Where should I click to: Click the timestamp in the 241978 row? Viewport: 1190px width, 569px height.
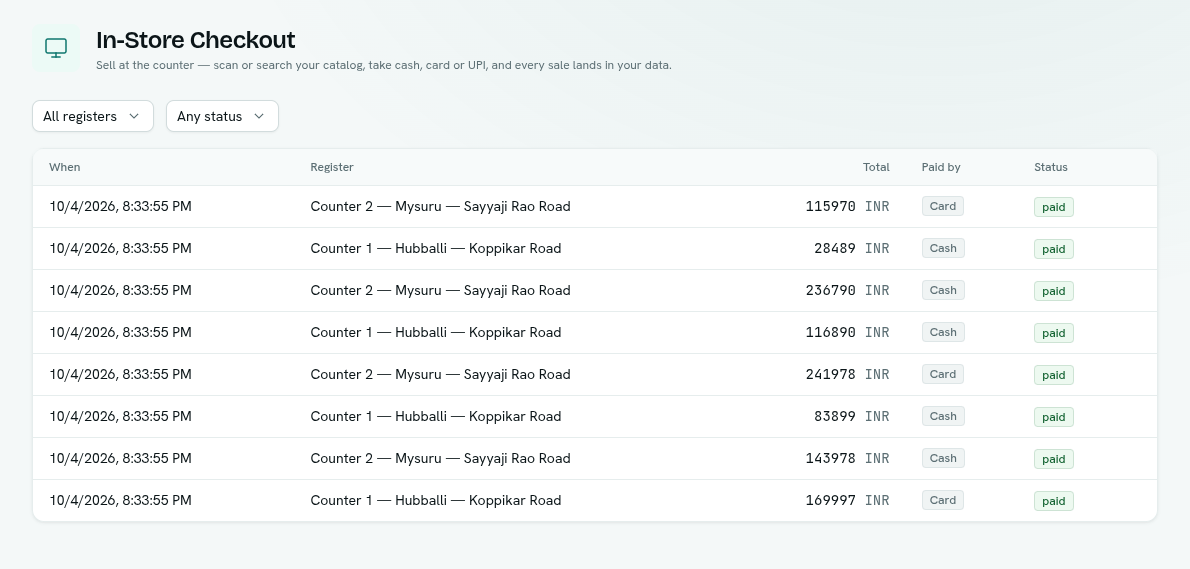pyautogui.click(x=121, y=374)
